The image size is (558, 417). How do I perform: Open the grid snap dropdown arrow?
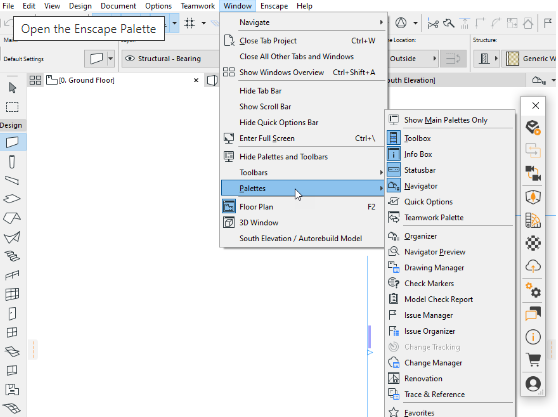204,23
